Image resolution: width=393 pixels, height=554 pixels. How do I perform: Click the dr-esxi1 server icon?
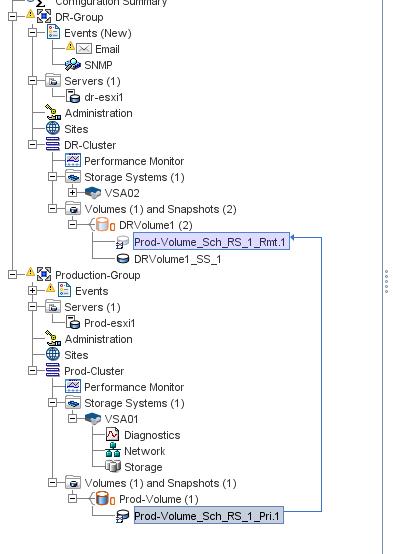[73, 96]
